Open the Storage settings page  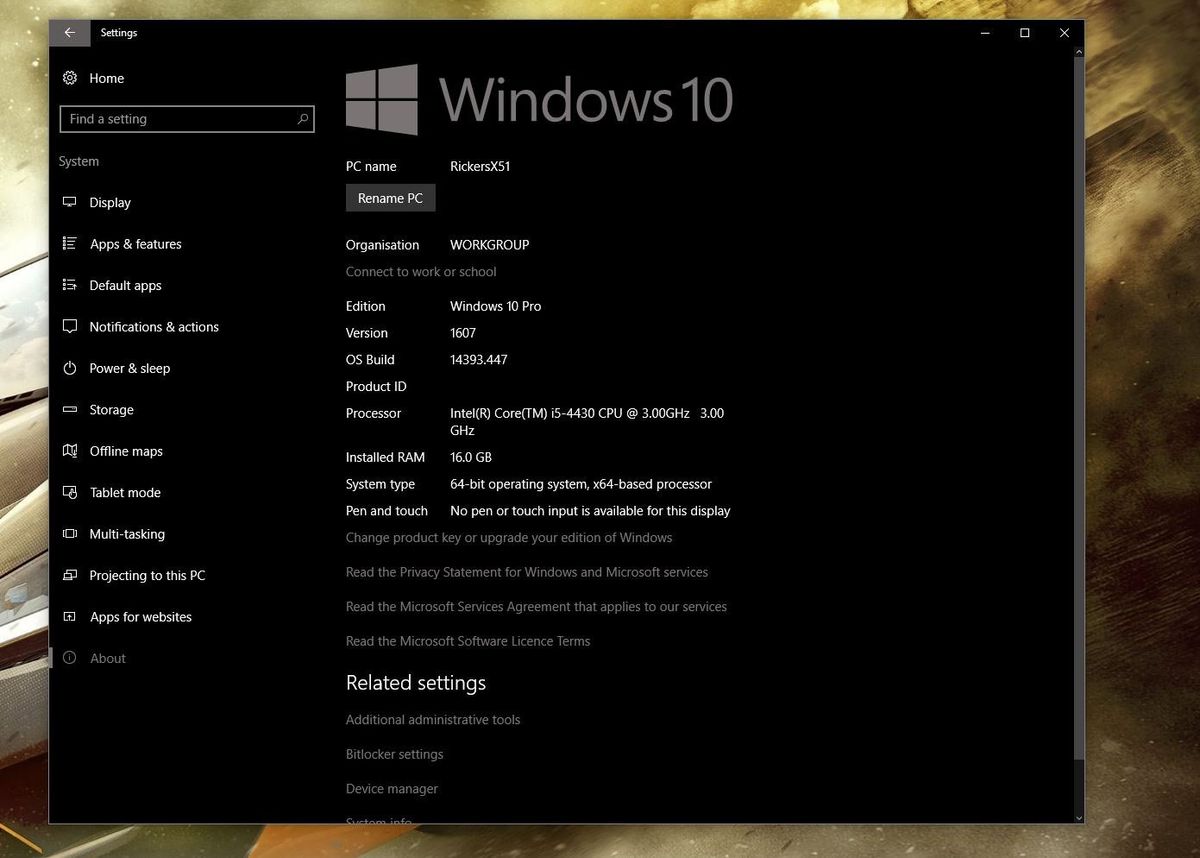110,409
